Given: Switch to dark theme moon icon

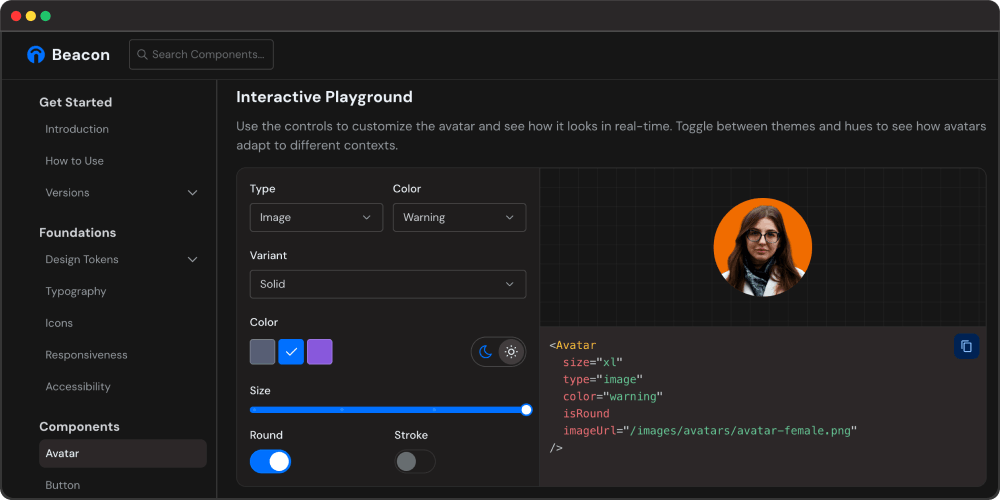Looking at the screenshot, I should point(486,352).
